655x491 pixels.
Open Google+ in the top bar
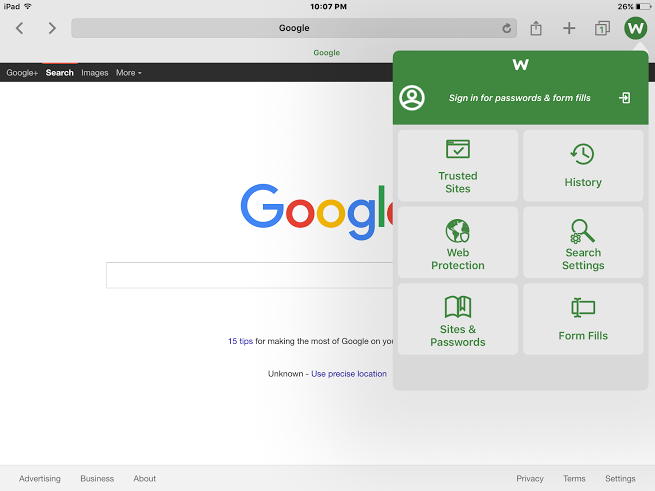point(22,73)
